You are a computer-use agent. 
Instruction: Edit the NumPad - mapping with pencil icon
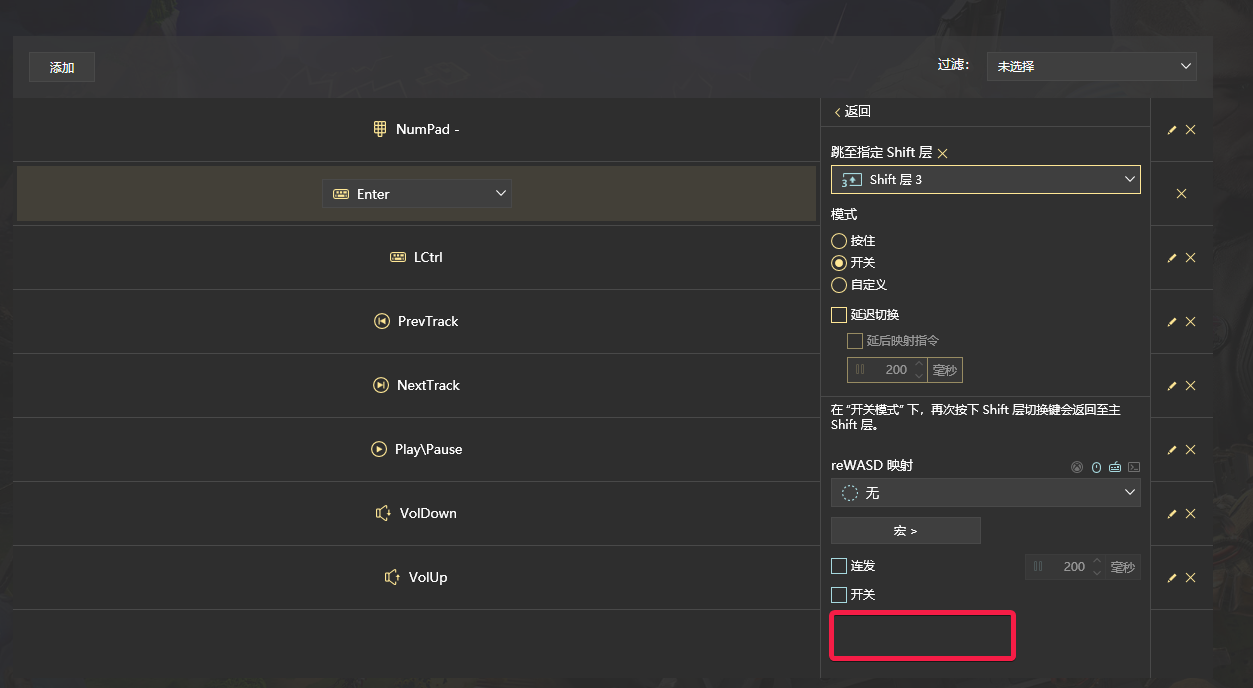tap(1172, 130)
